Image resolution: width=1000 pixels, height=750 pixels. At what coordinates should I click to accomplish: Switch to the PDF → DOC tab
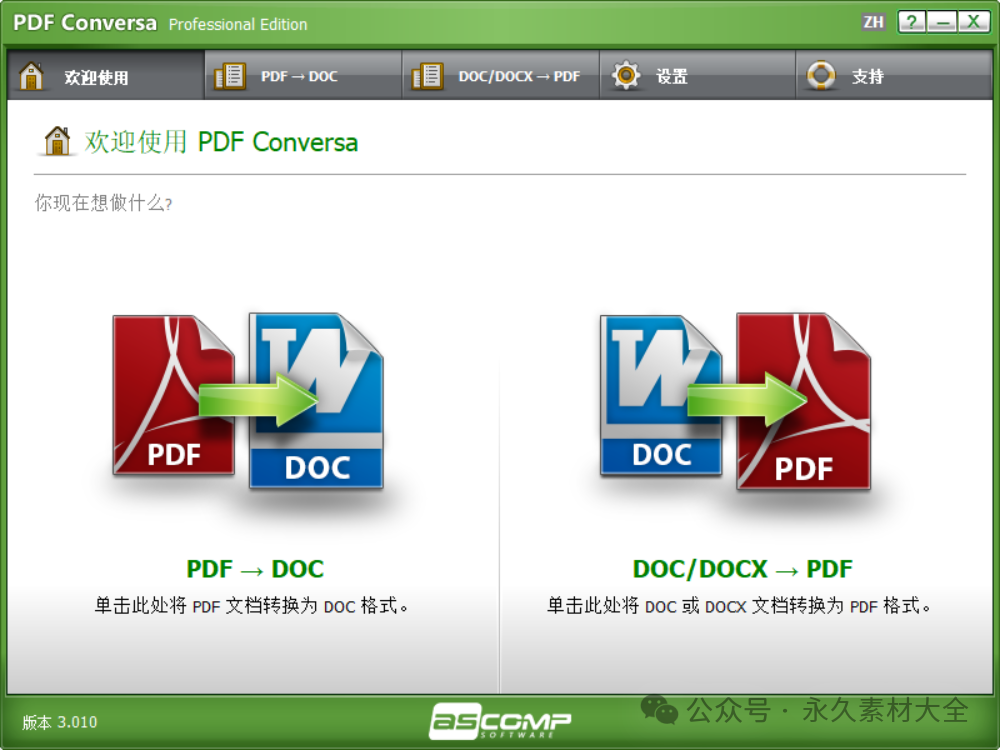coord(303,76)
